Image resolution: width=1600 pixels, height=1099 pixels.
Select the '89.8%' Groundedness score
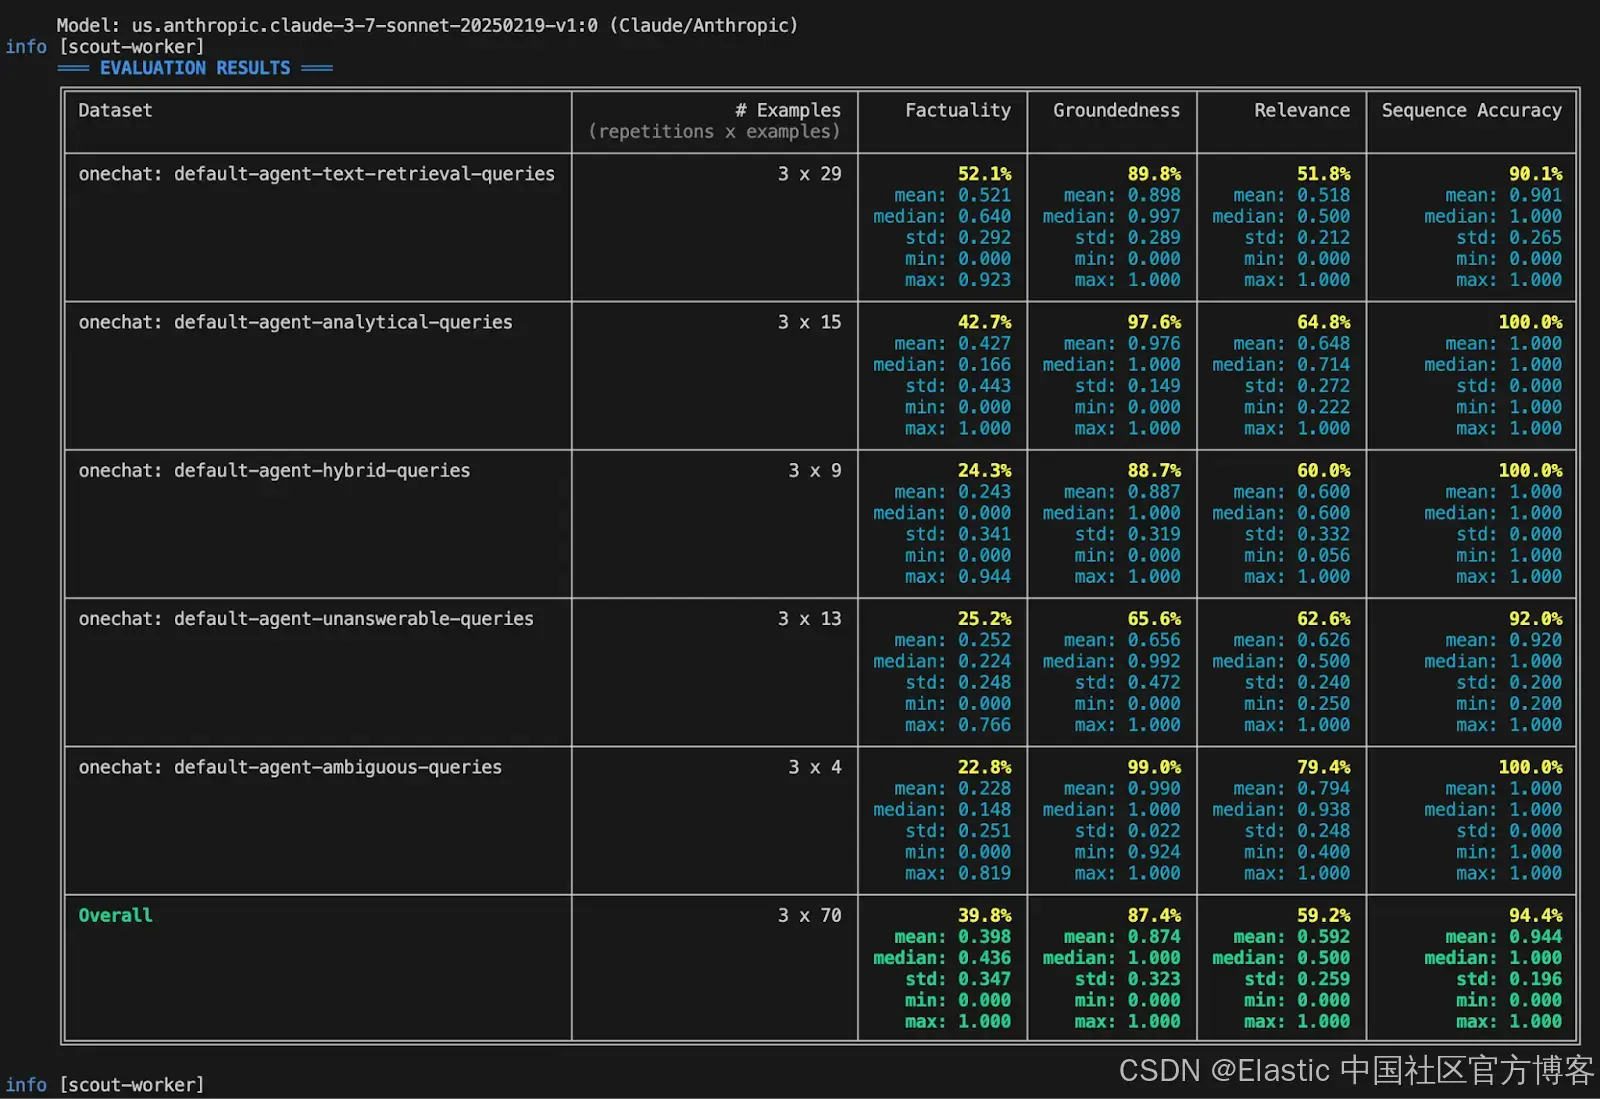pos(1154,174)
